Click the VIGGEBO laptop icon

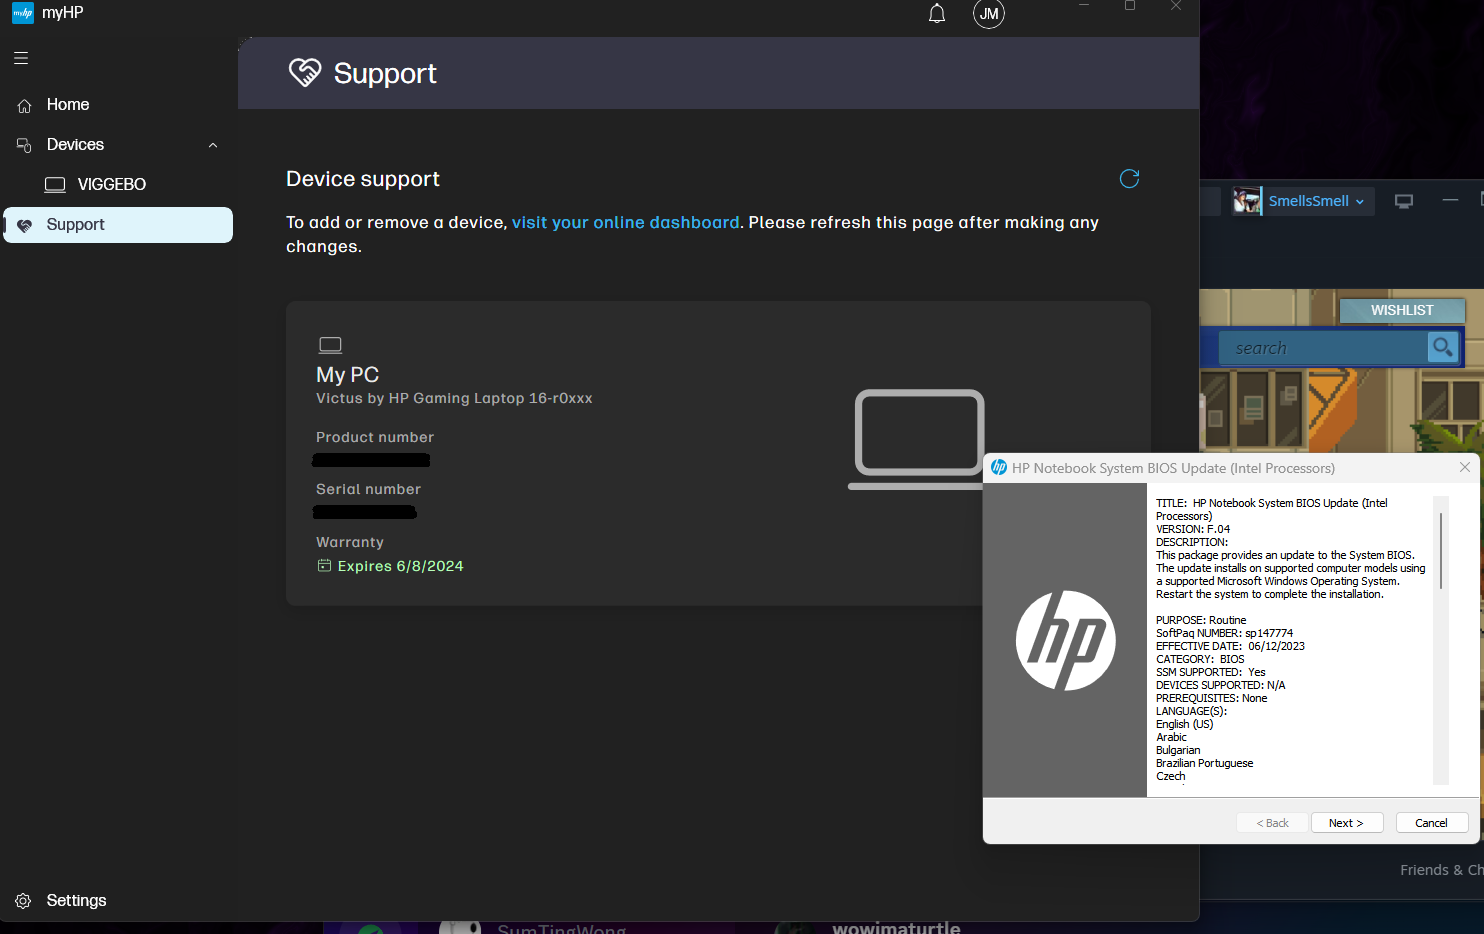point(55,185)
